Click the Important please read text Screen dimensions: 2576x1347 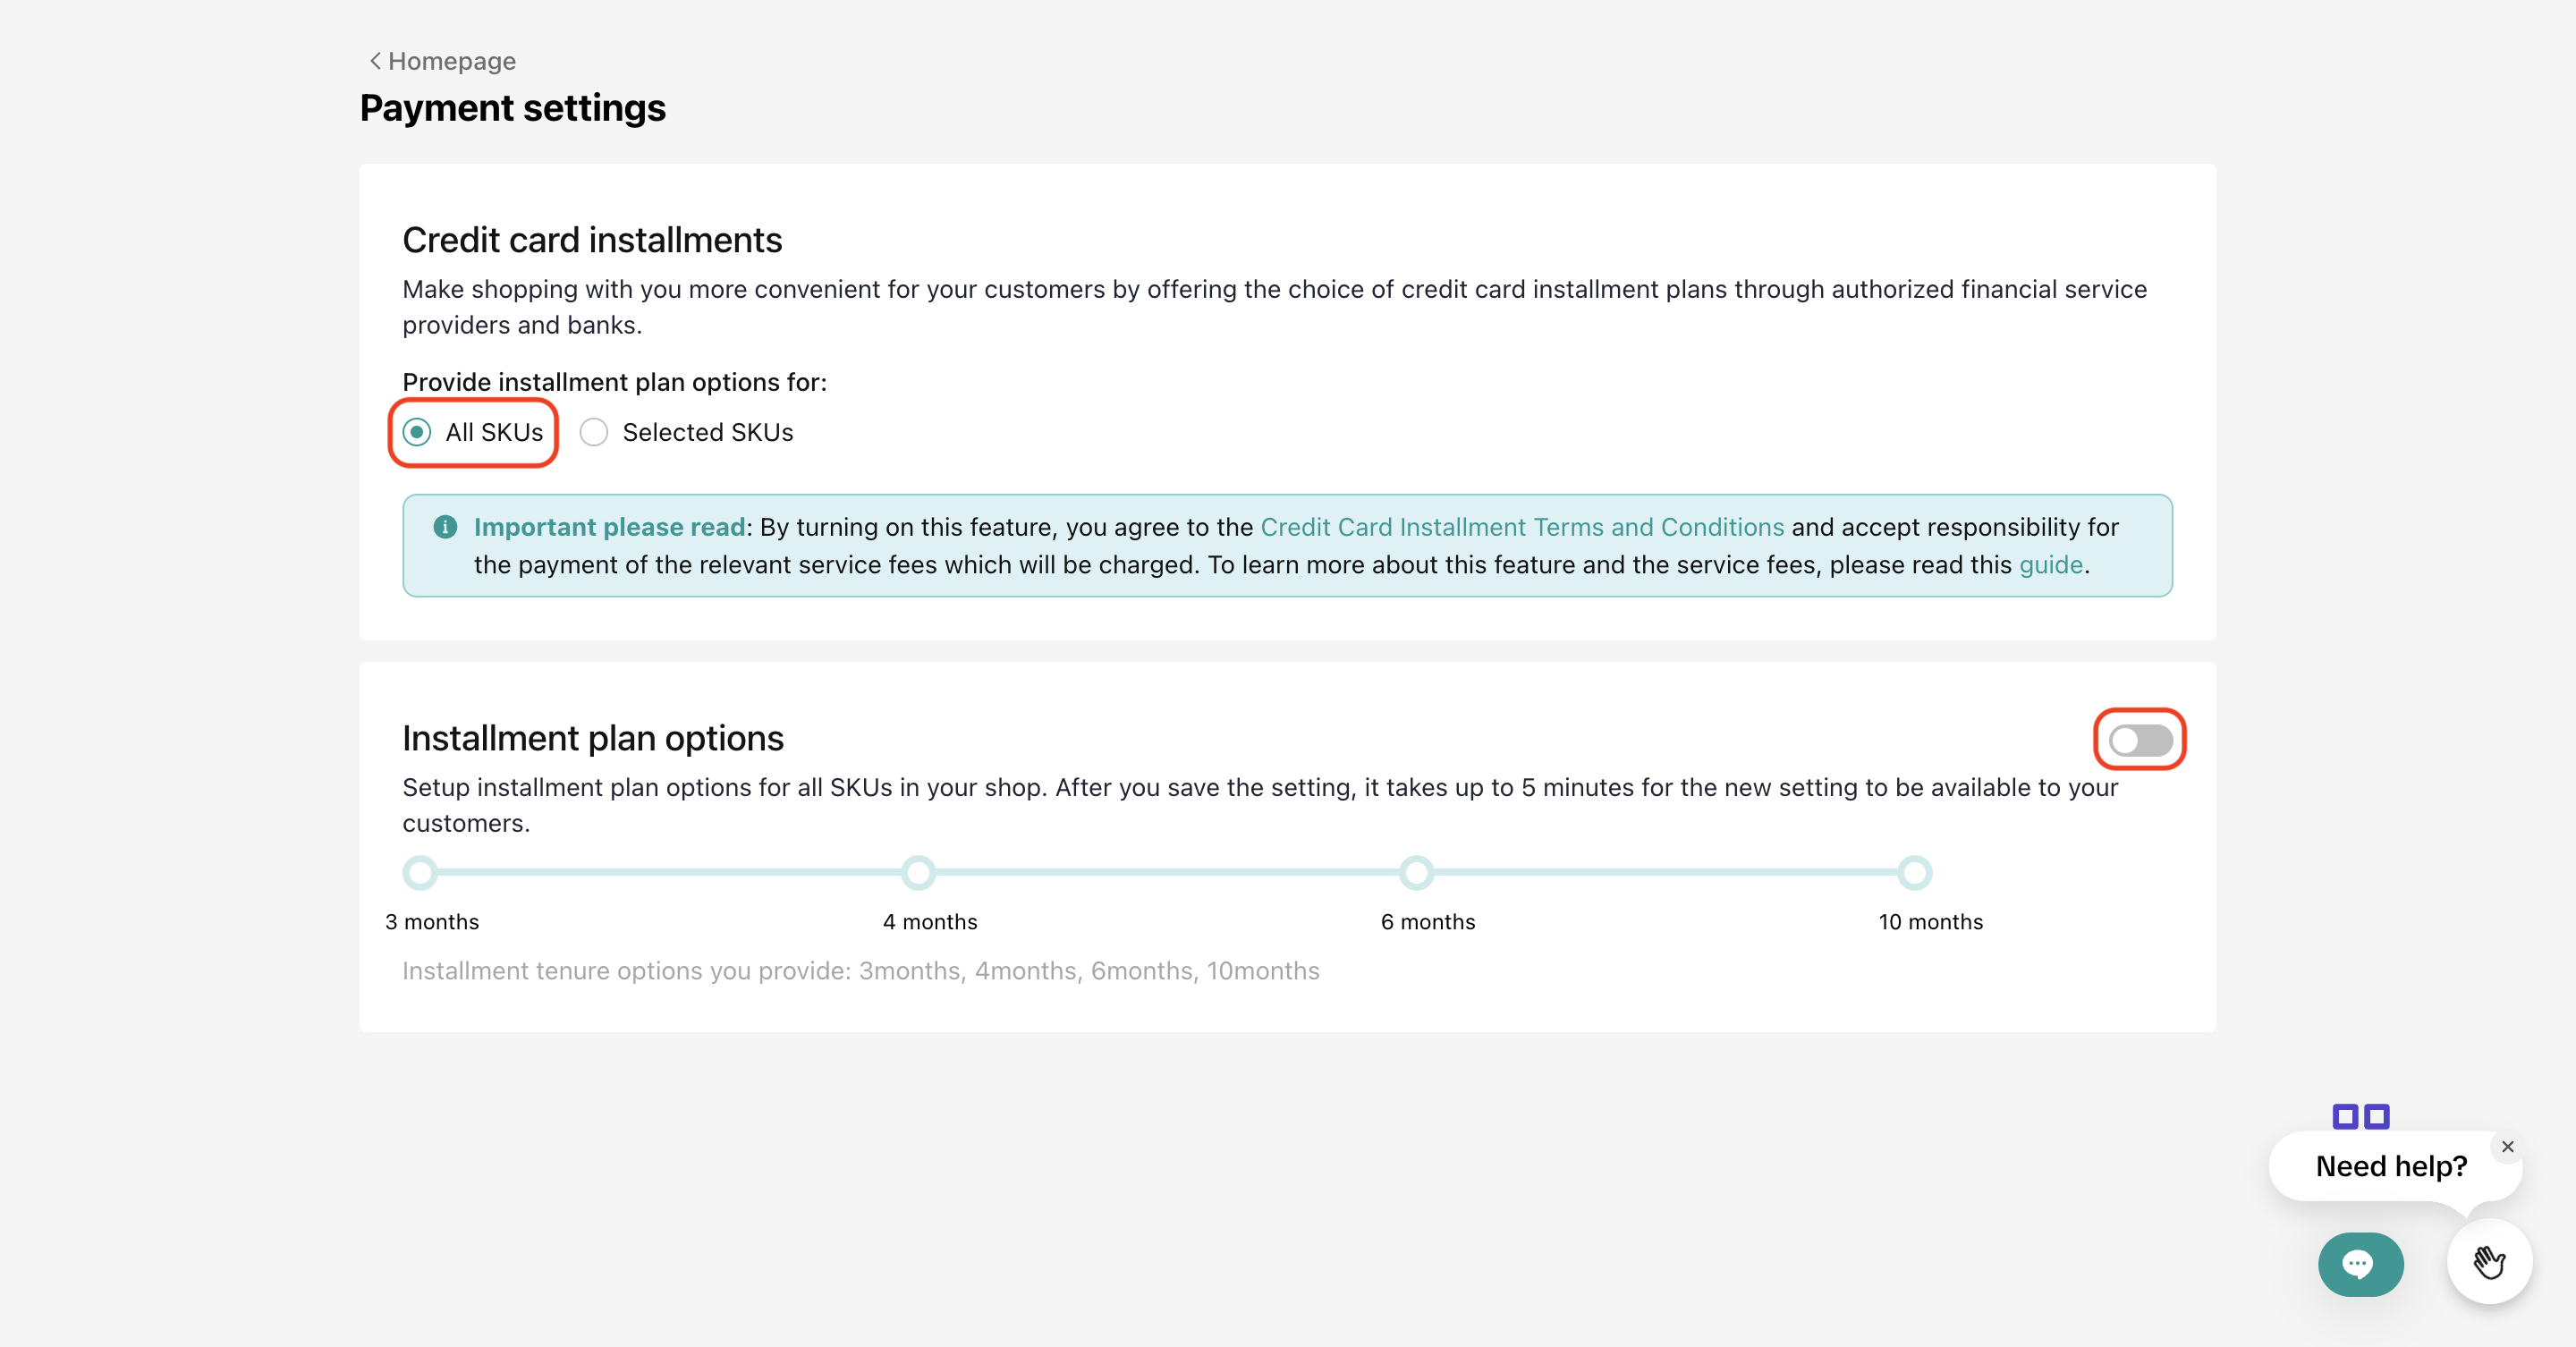(609, 527)
